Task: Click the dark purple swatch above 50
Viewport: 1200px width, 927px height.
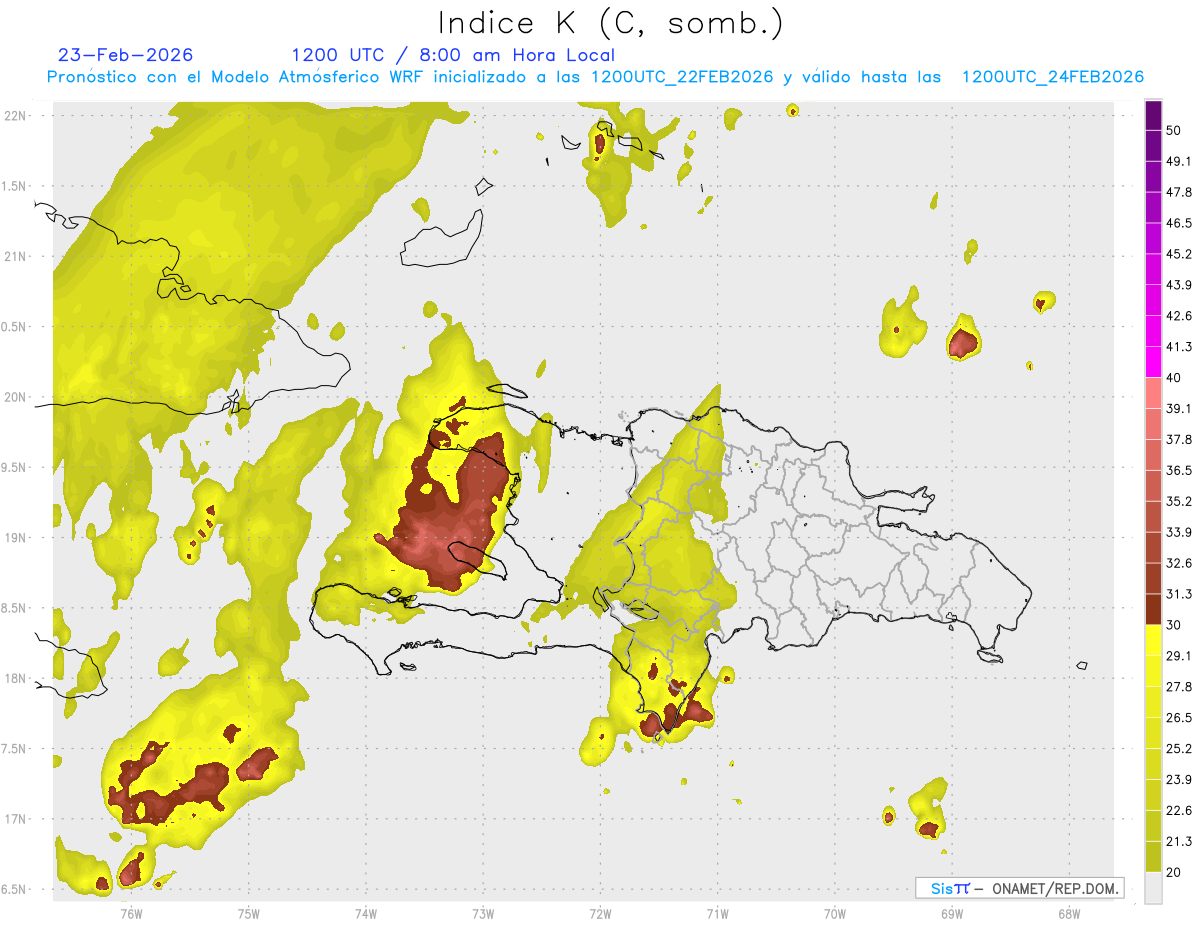Action: pyautogui.click(x=1154, y=116)
